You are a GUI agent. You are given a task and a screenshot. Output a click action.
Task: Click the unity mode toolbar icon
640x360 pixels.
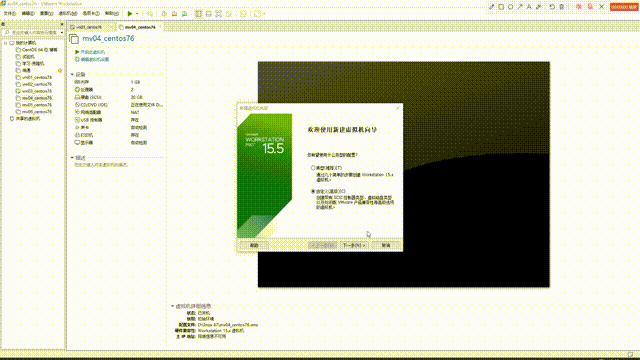[x=229, y=13]
